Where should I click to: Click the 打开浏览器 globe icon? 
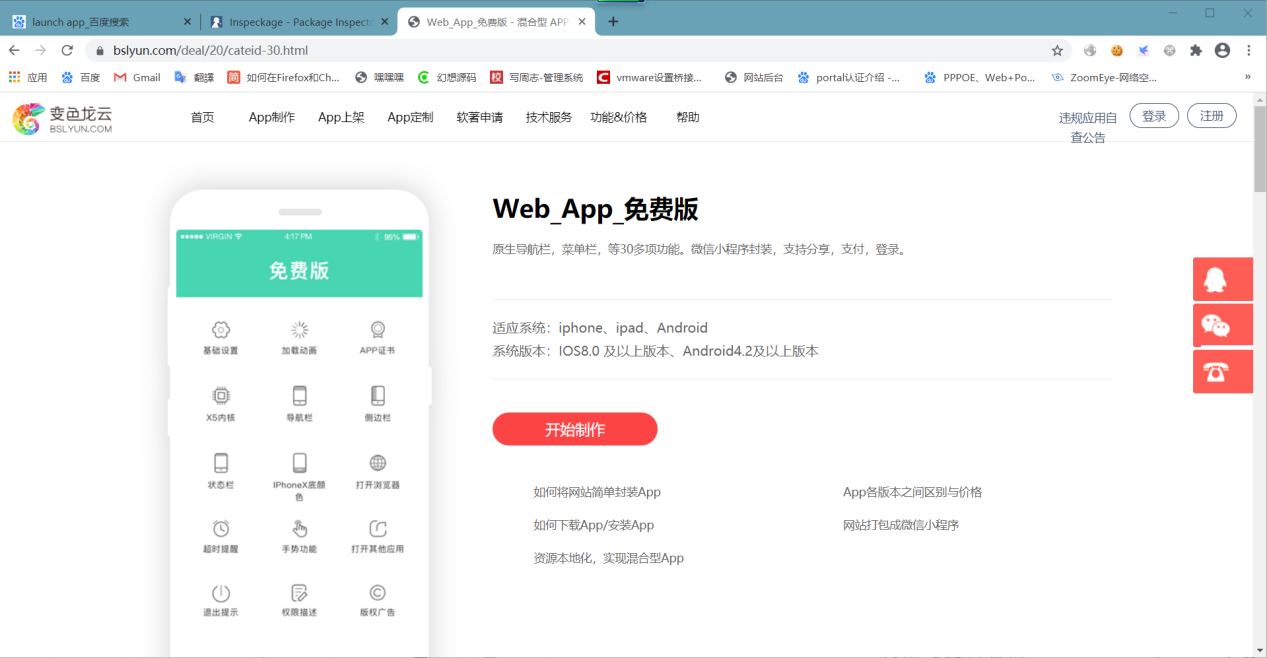[378, 463]
